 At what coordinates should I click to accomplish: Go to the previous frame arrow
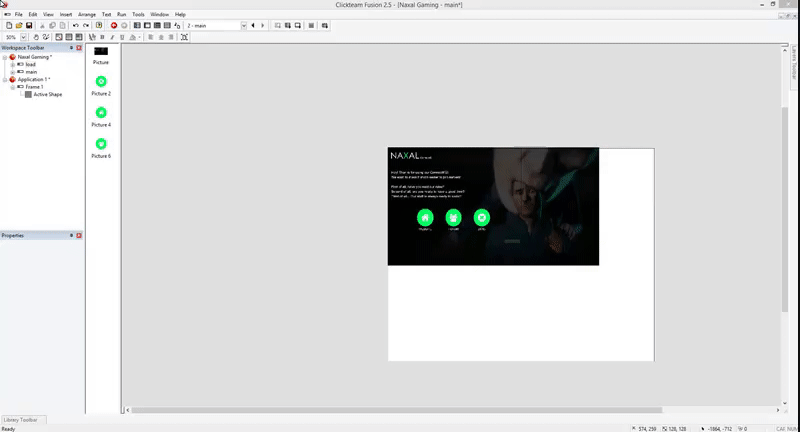click(x=253, y=26)
